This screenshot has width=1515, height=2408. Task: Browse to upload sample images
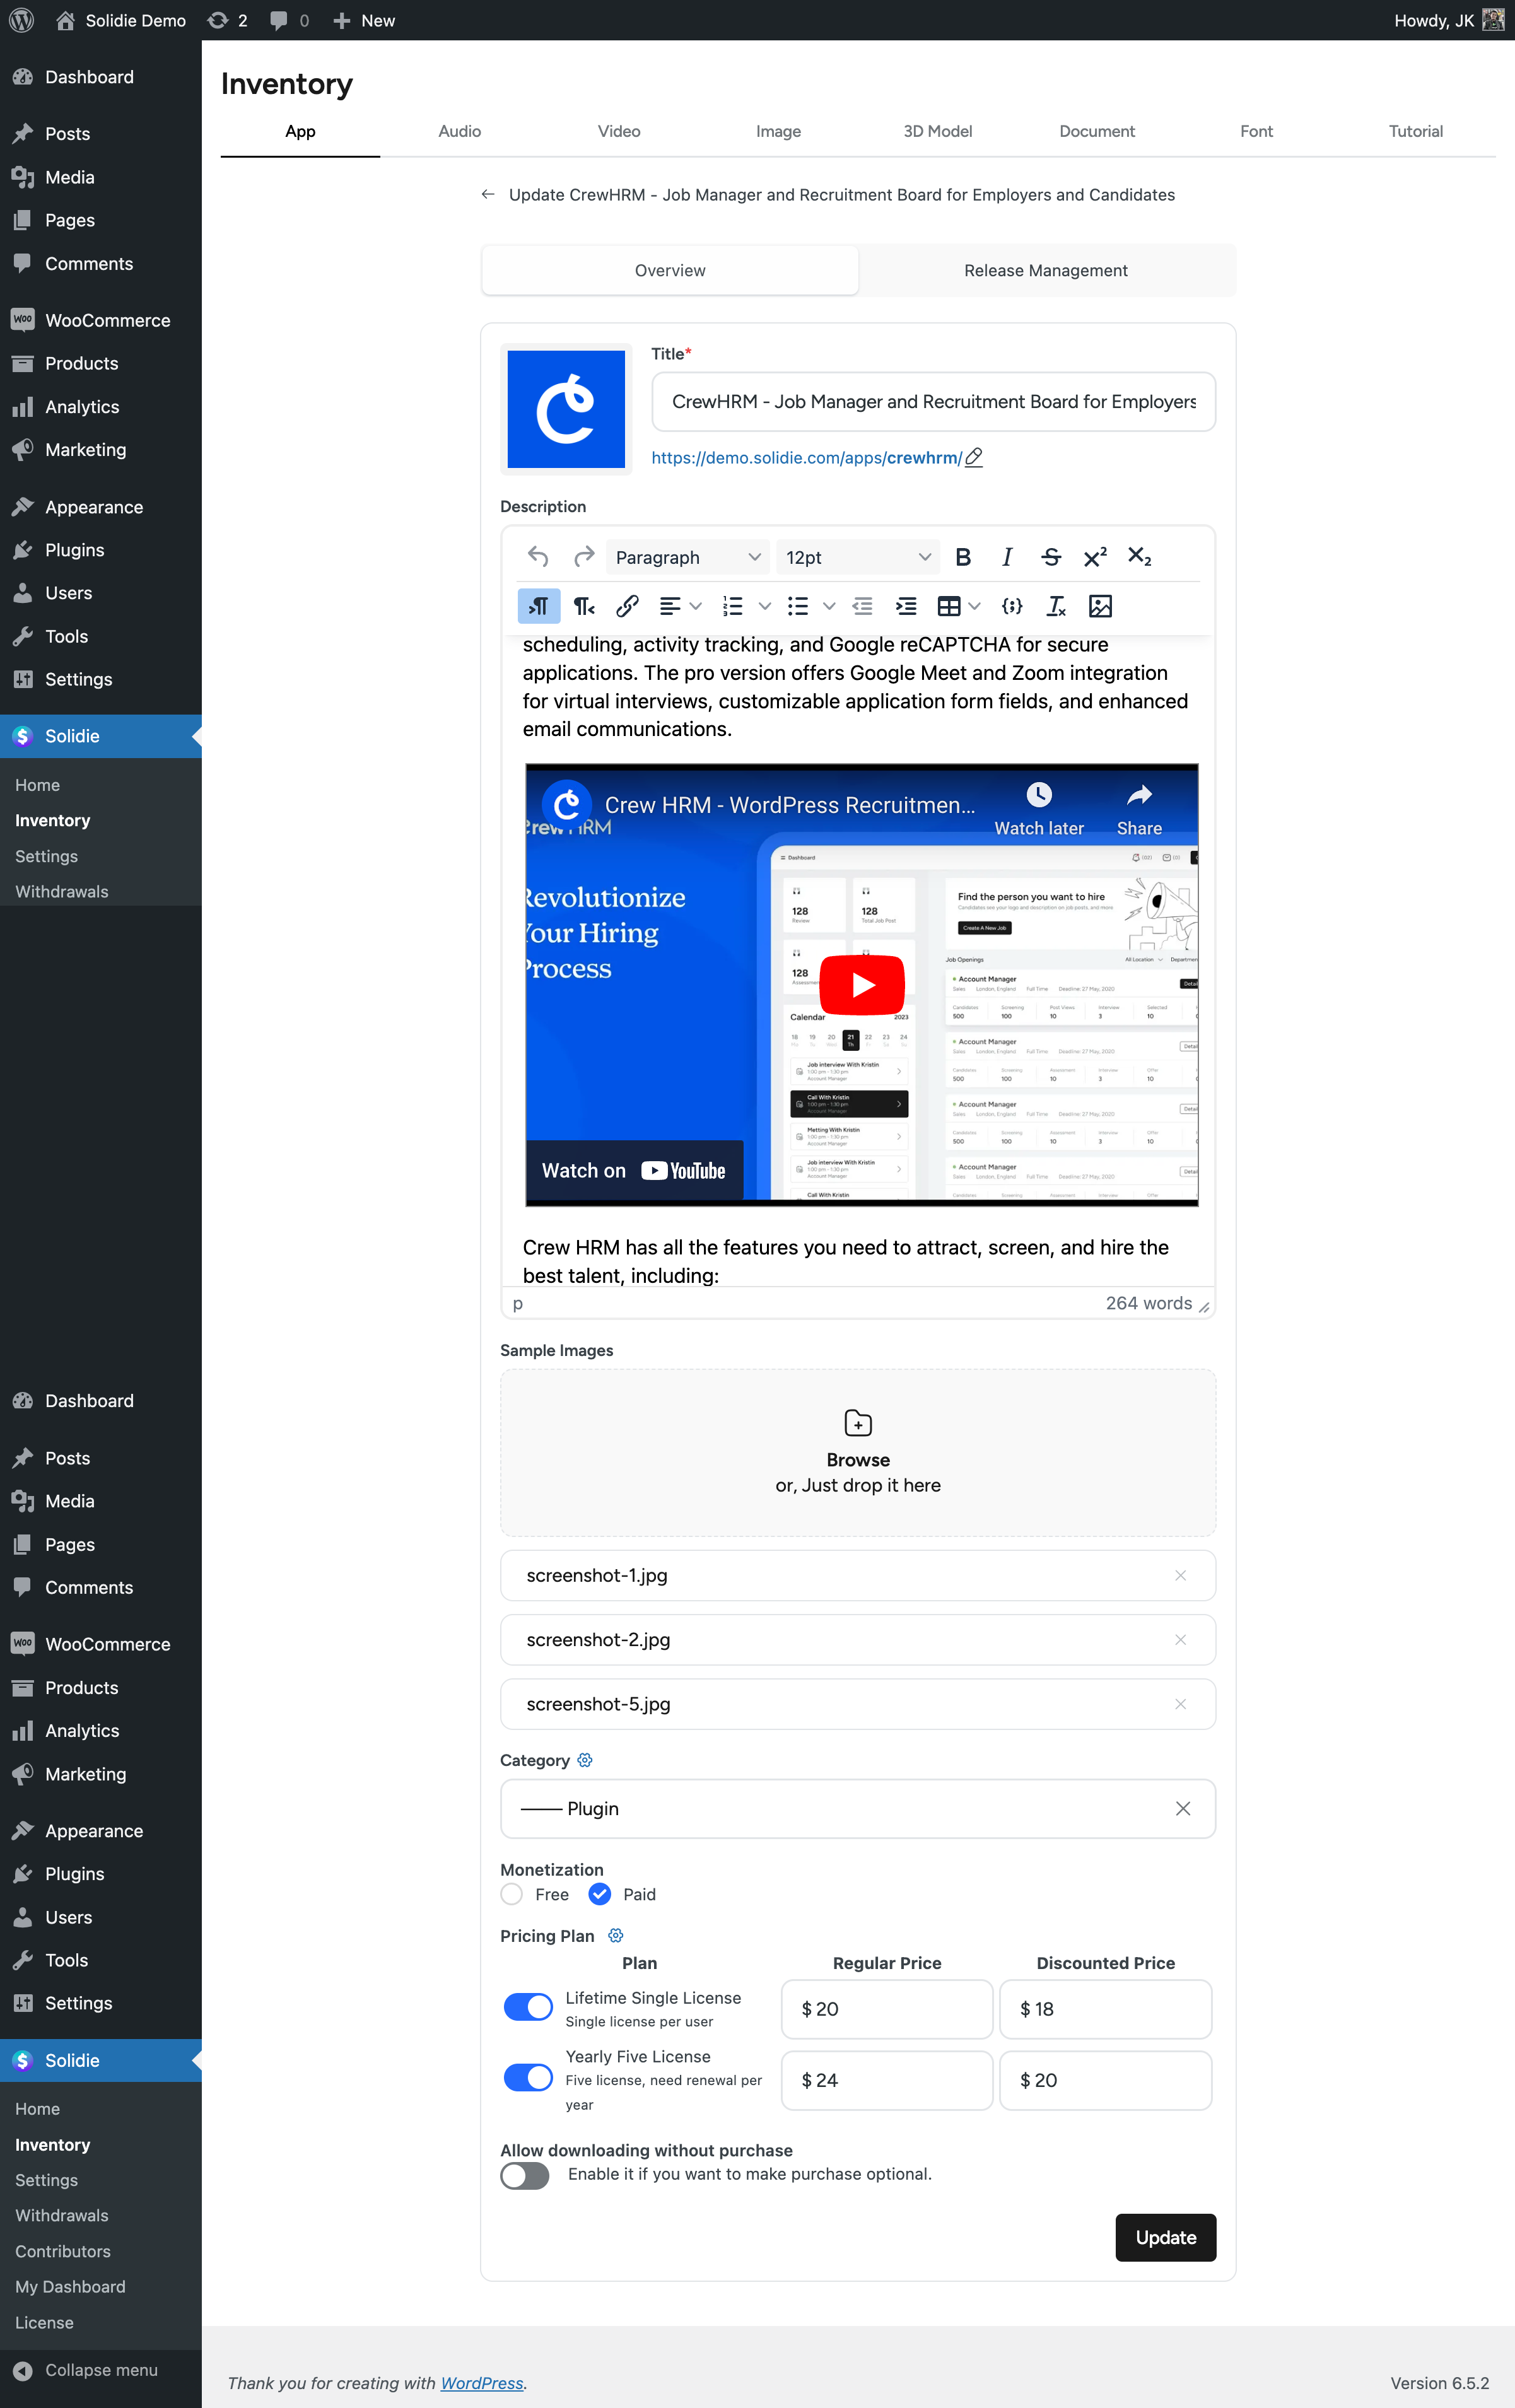tap(858, 1452)
